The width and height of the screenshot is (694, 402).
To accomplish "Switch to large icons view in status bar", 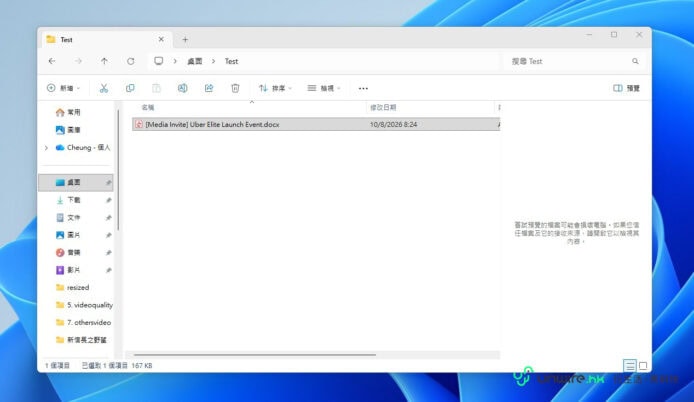I will click(643, 366).
